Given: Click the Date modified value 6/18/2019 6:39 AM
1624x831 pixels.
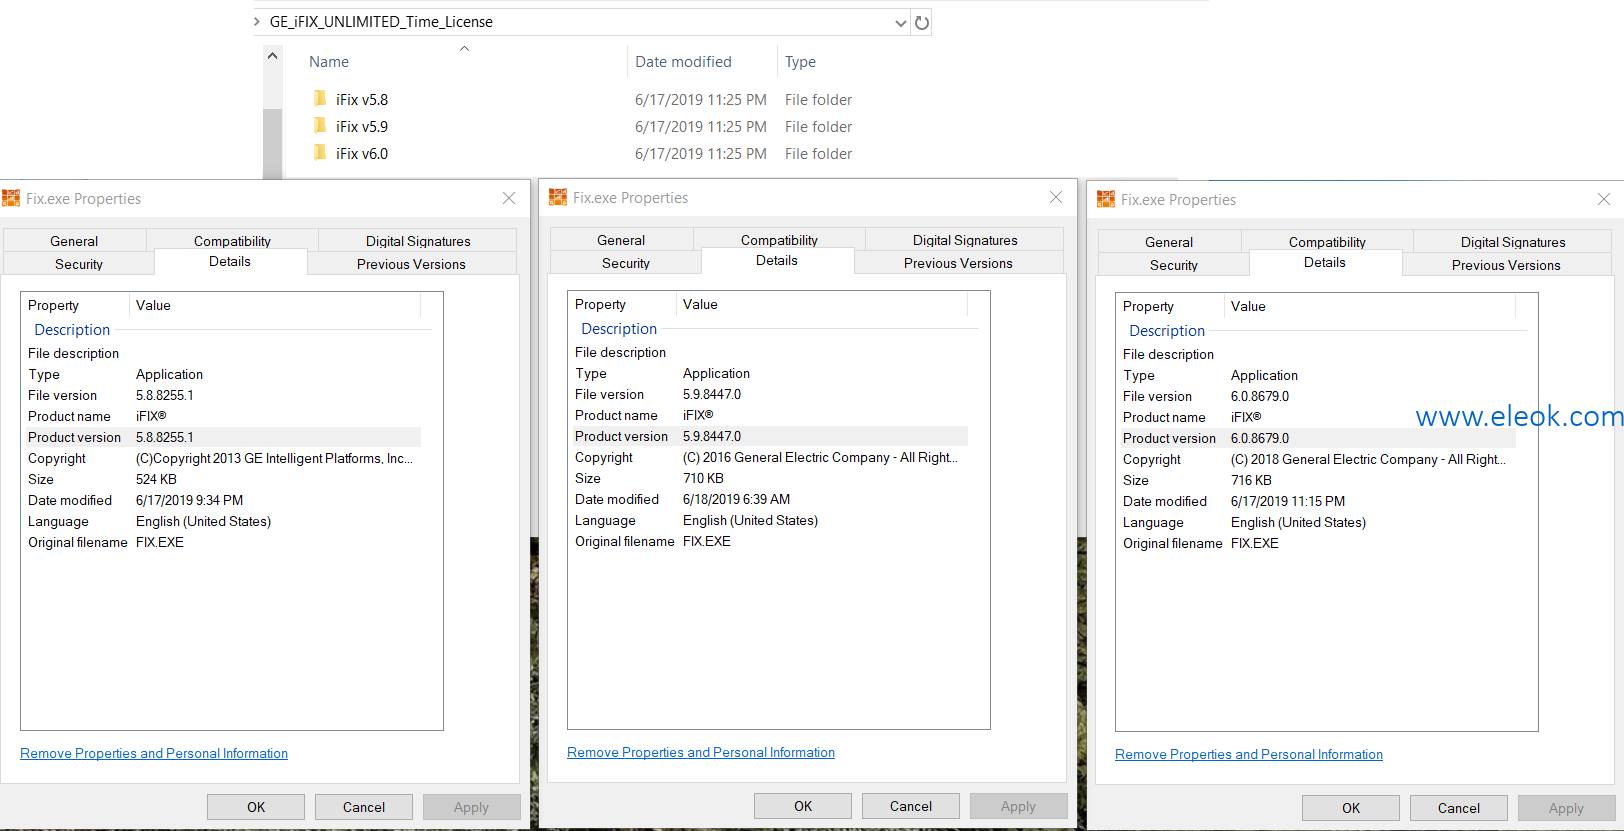Looking at the screenshot, I should [x=736, y=499].
